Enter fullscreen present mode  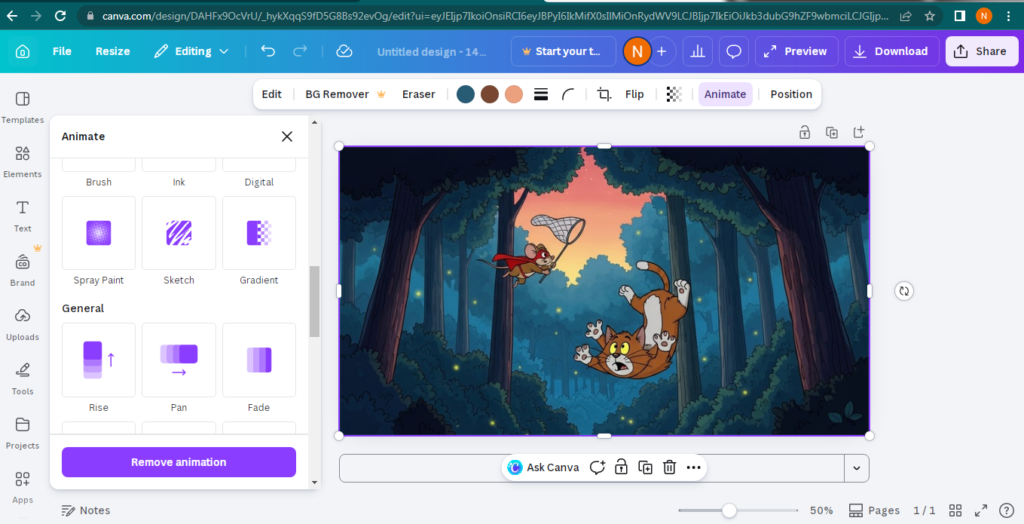pyautogui.click(x=981, y=510)
